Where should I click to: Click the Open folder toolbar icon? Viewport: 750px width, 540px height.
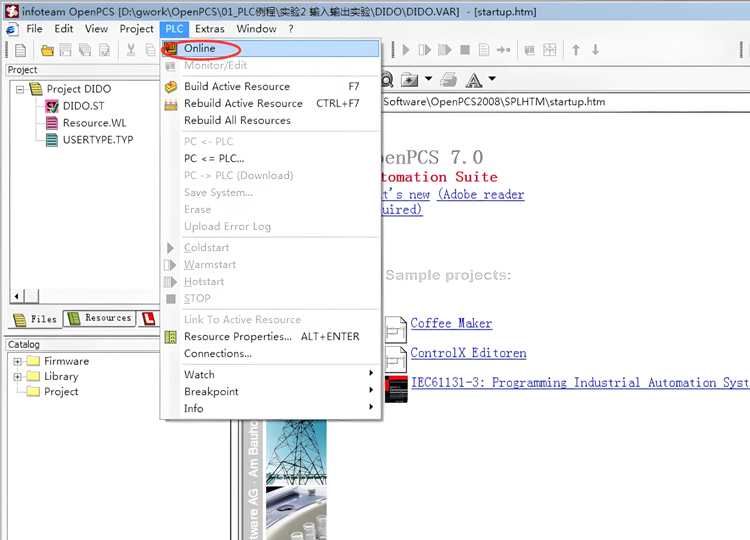[x=47, y=50]
